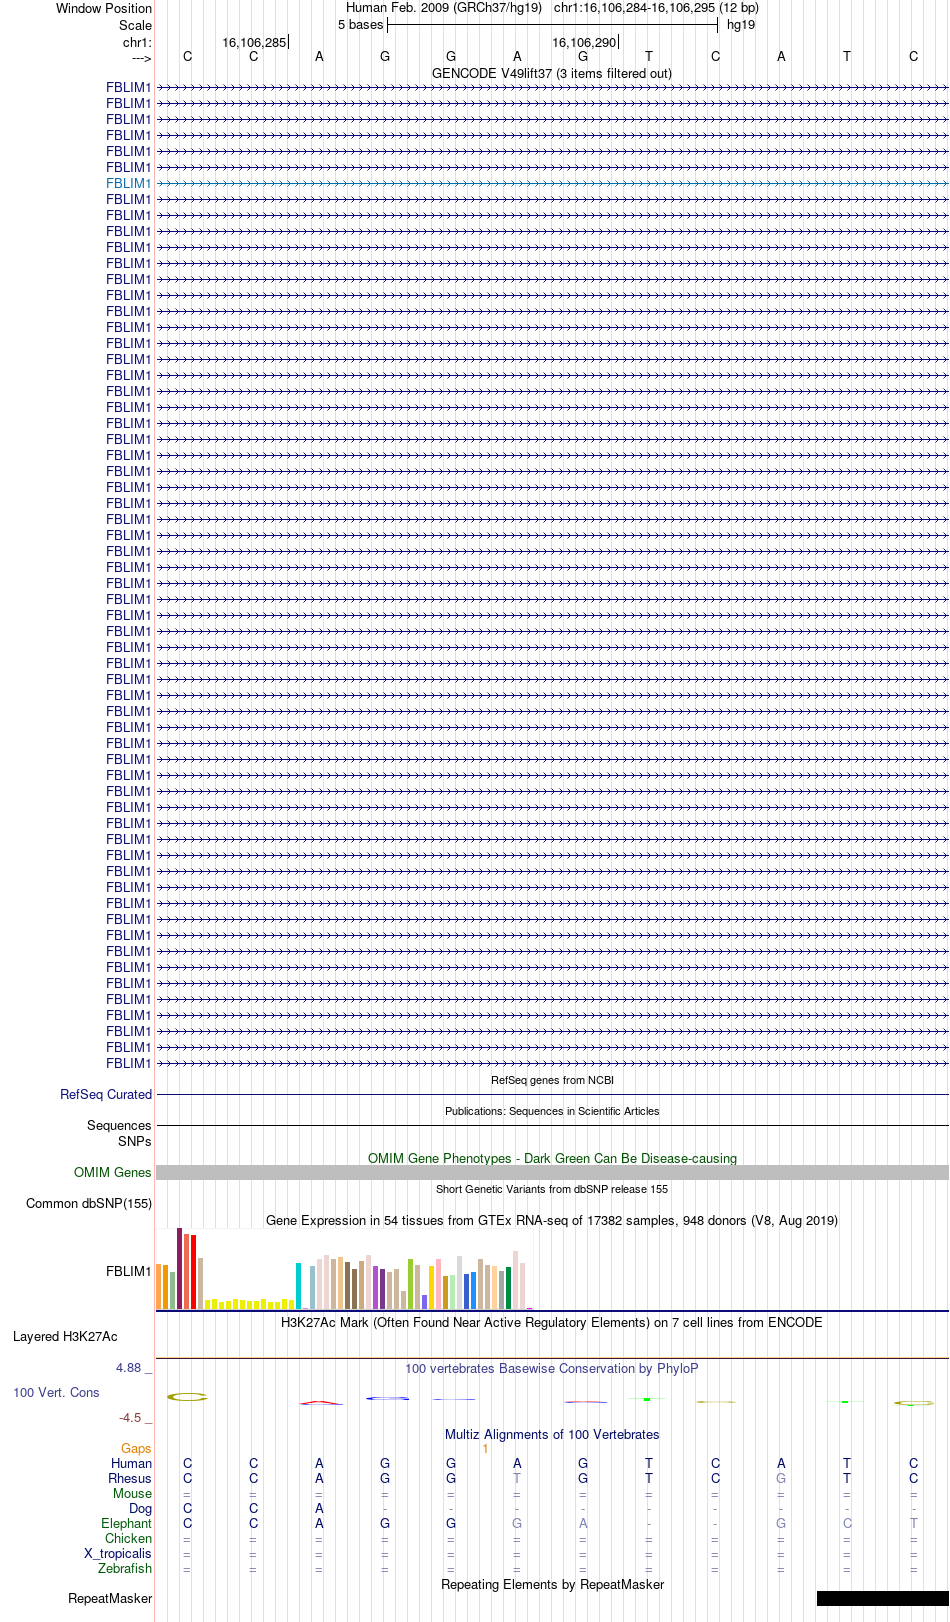Click the '5 bases' scale bar text
Screen dimensions: 950x1622
pyautogui.click(x=360, y=24)
